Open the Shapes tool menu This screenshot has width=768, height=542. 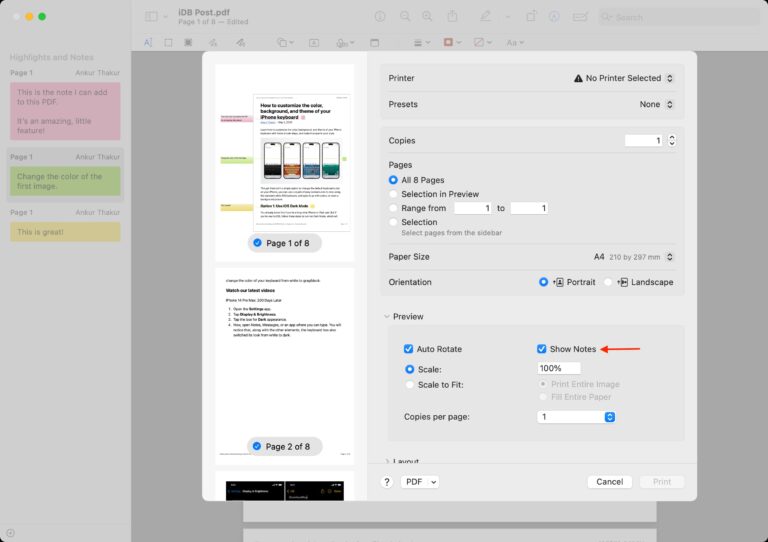pos(285,43)
